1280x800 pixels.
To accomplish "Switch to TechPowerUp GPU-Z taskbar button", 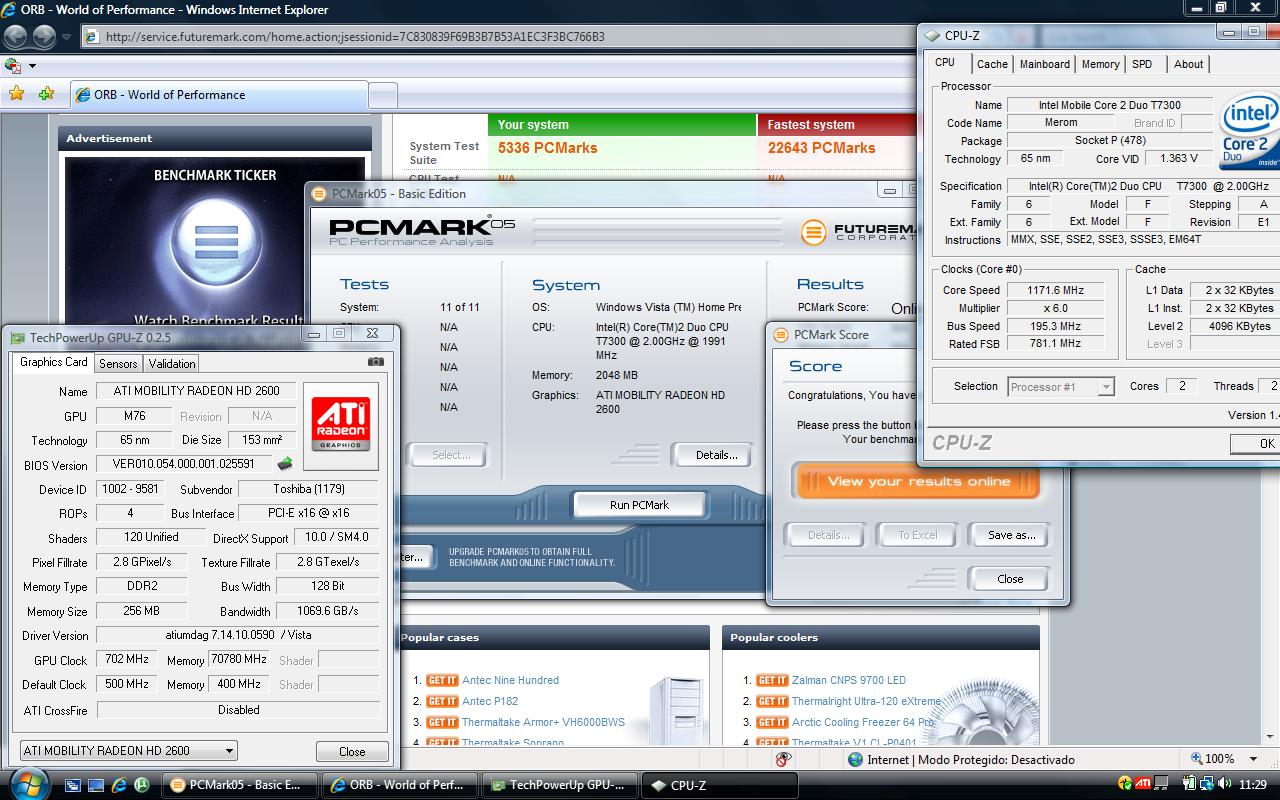I will click(560, 785).
